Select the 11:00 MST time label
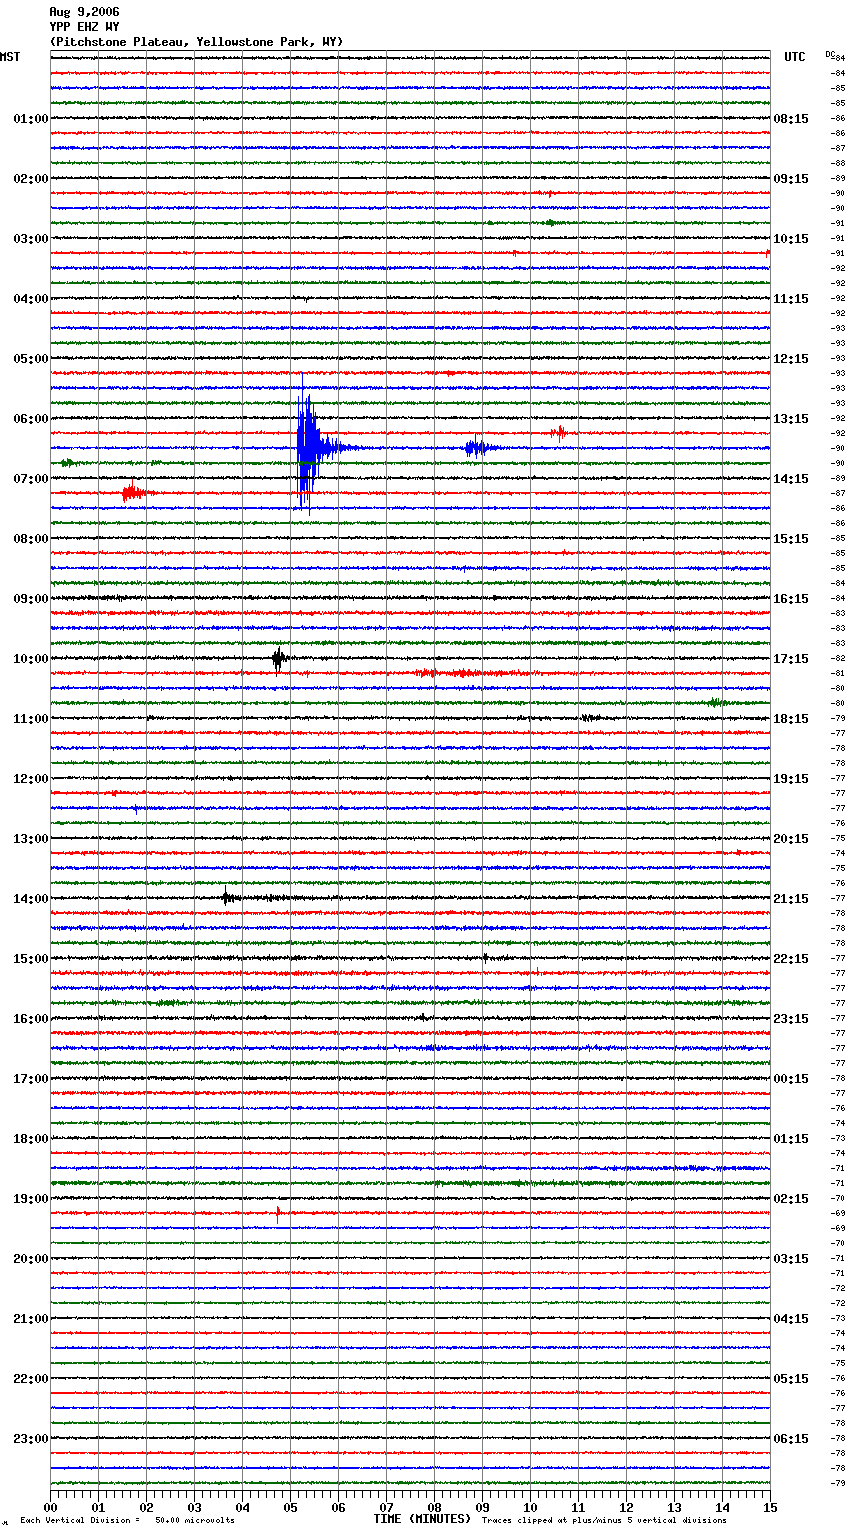850x1534 pixels. point(31,719)
